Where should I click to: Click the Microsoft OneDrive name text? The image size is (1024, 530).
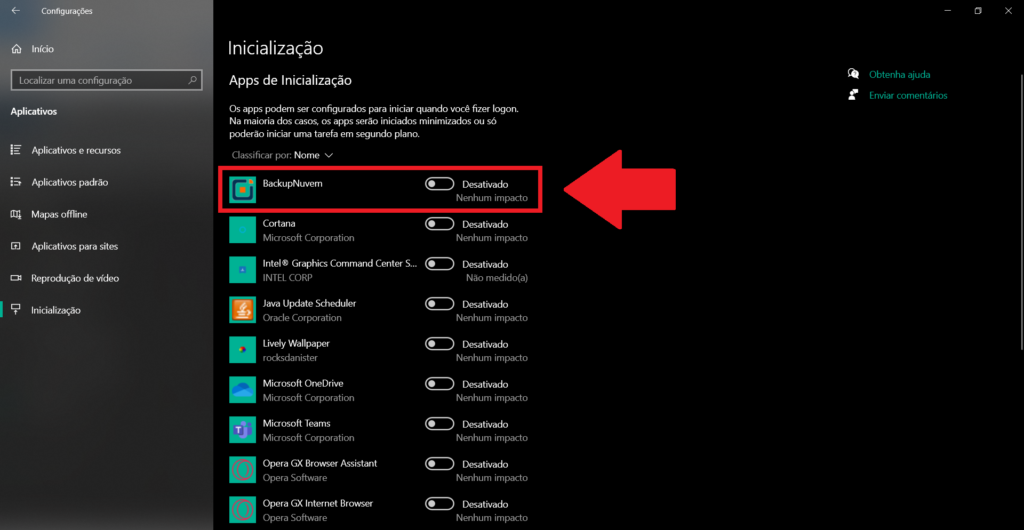coord(302,383)
